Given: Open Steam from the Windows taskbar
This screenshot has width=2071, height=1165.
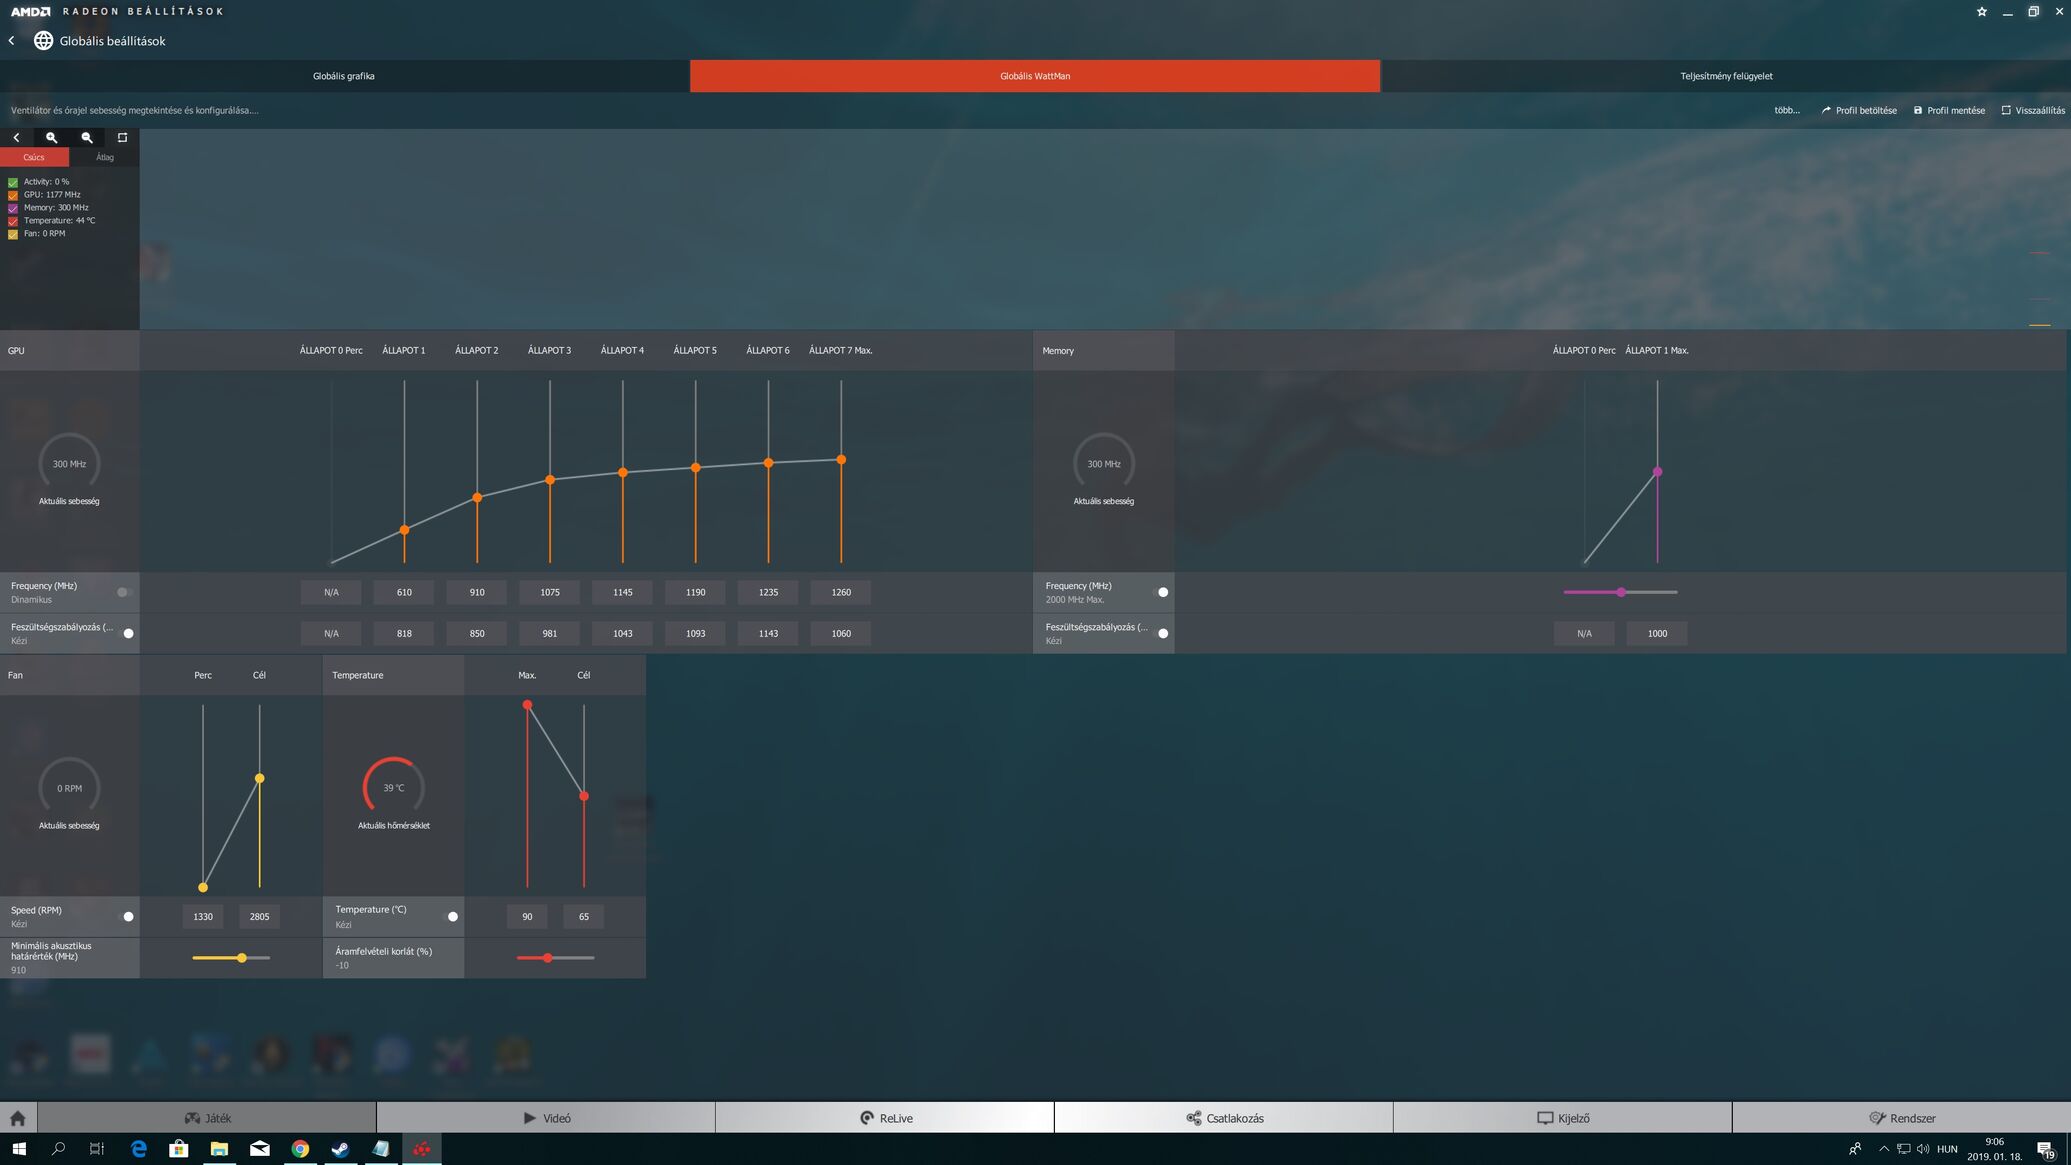Looking at the screenshot, I should click(340, 1149).
